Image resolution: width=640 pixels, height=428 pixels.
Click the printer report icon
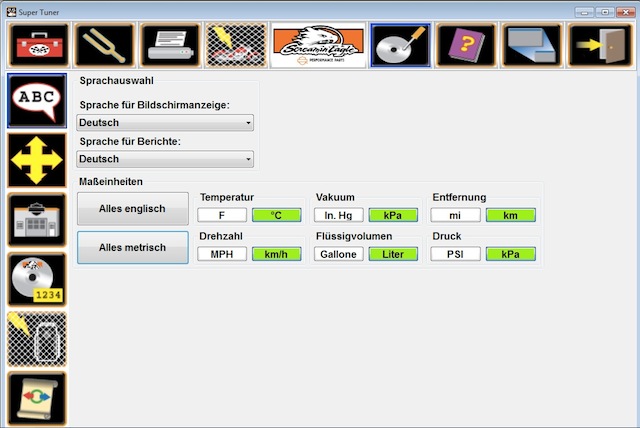coord(168,45)
